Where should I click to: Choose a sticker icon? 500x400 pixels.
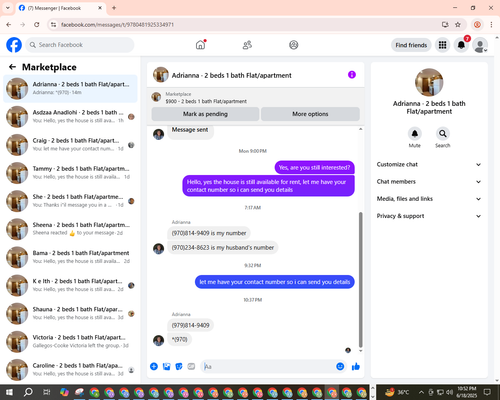coord(179,367)
